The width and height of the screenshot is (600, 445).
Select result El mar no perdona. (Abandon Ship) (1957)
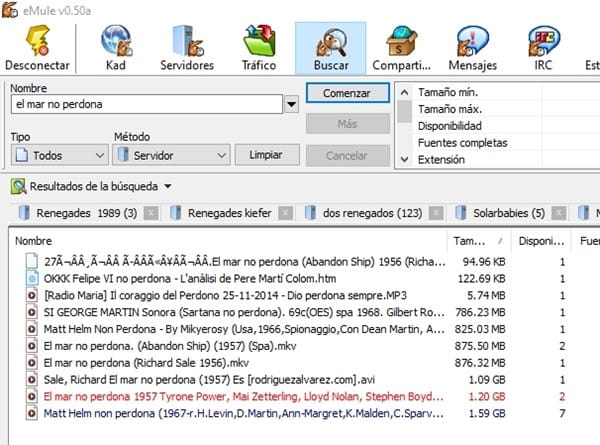170,346
